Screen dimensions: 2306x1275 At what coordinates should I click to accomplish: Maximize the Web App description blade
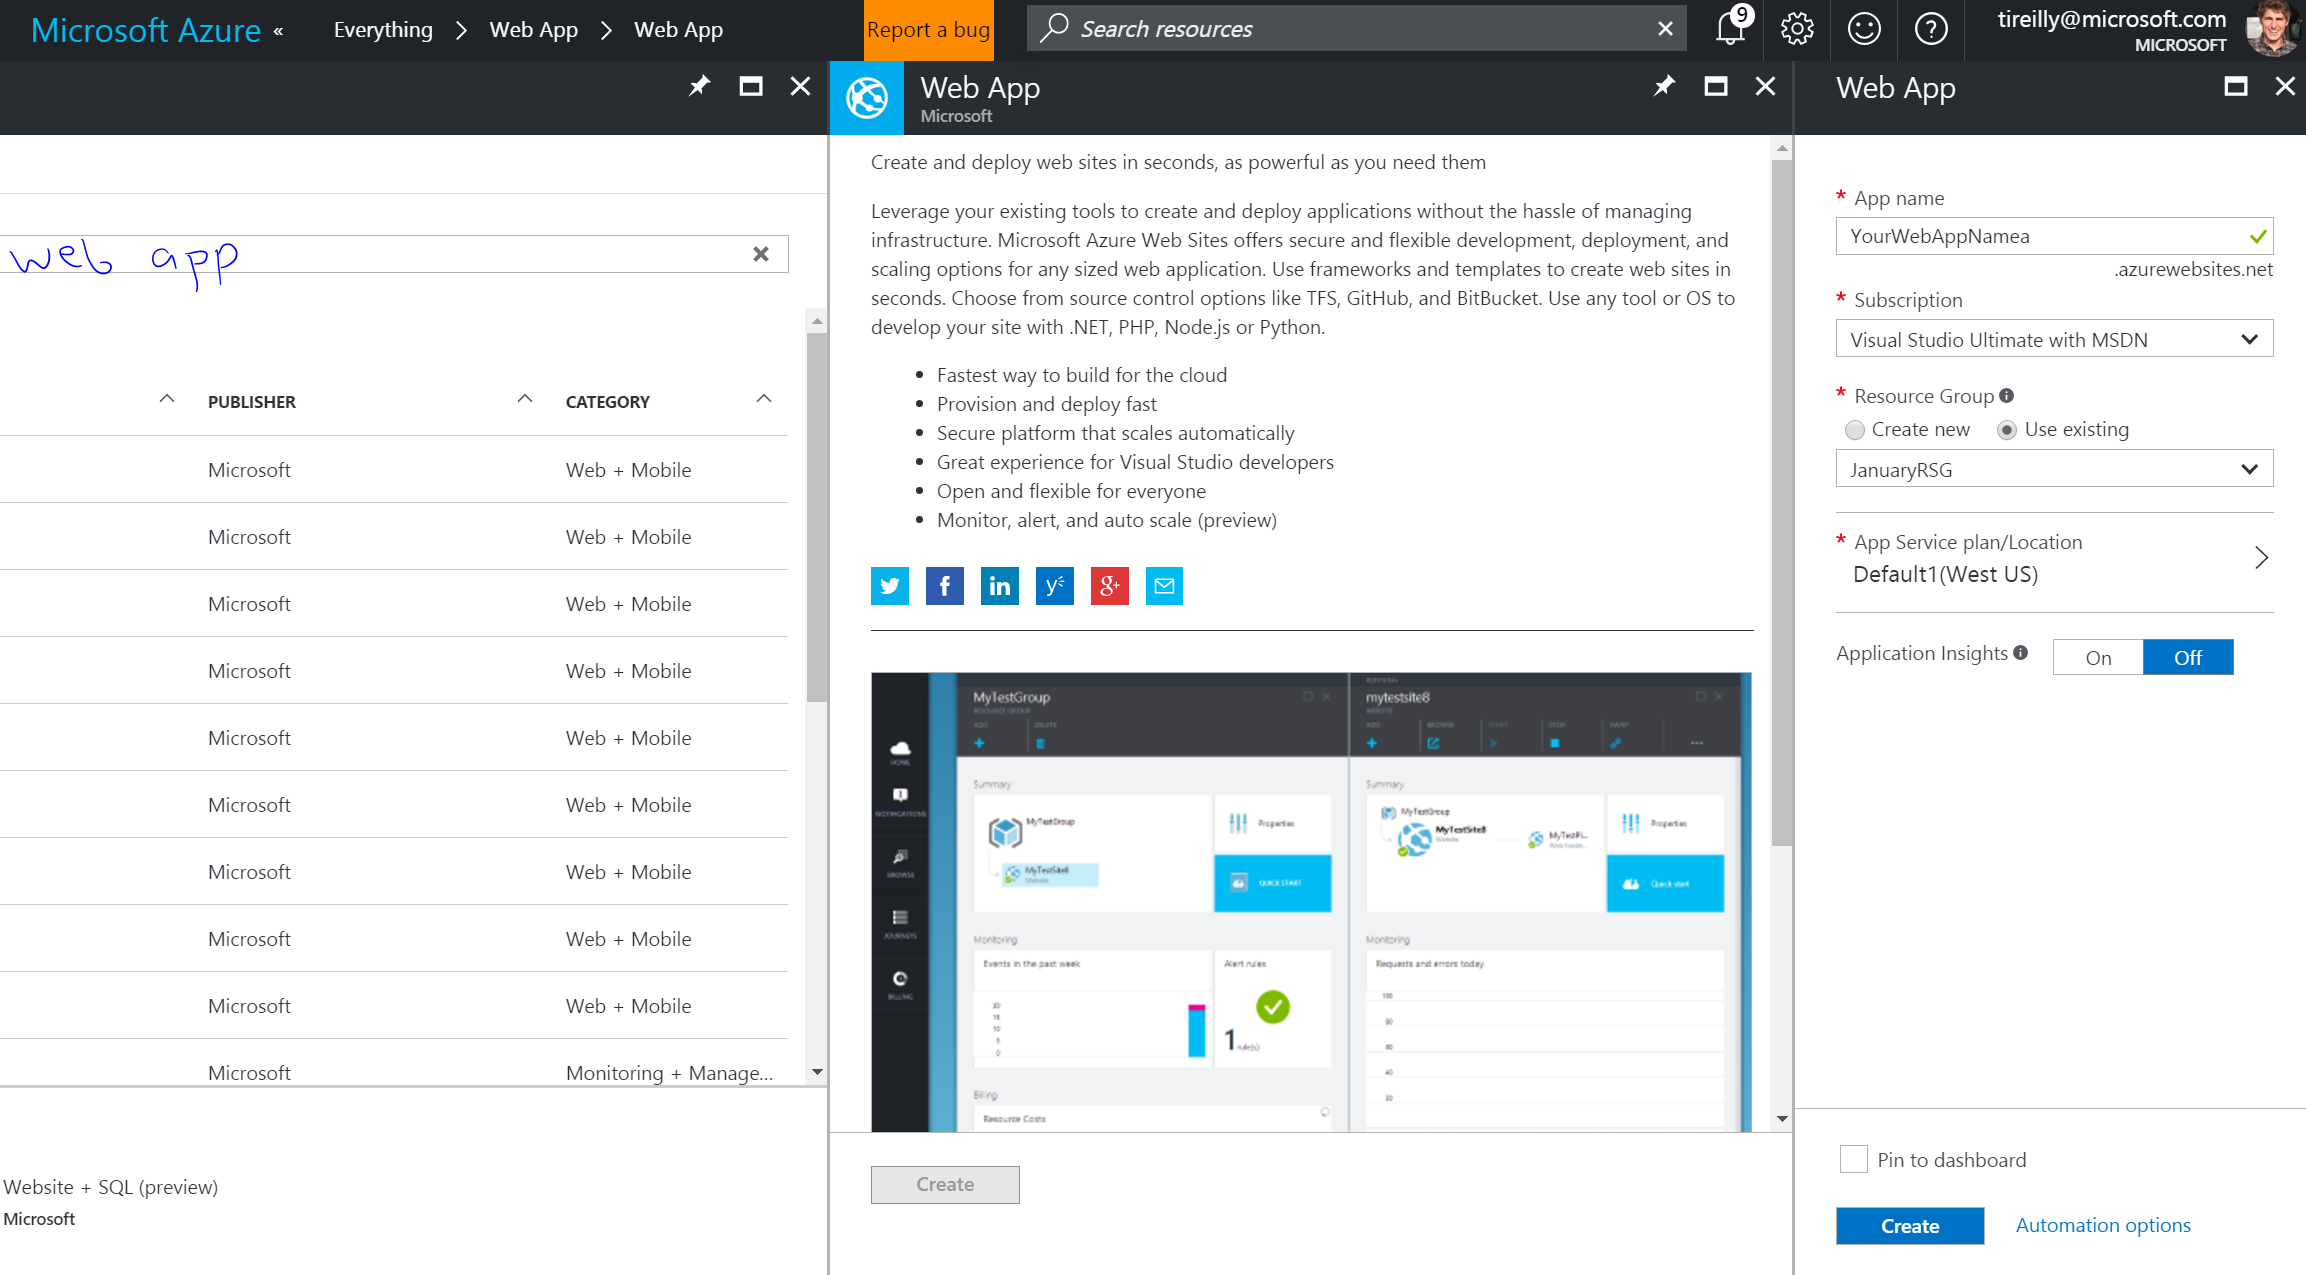(x=1716, y=86)
